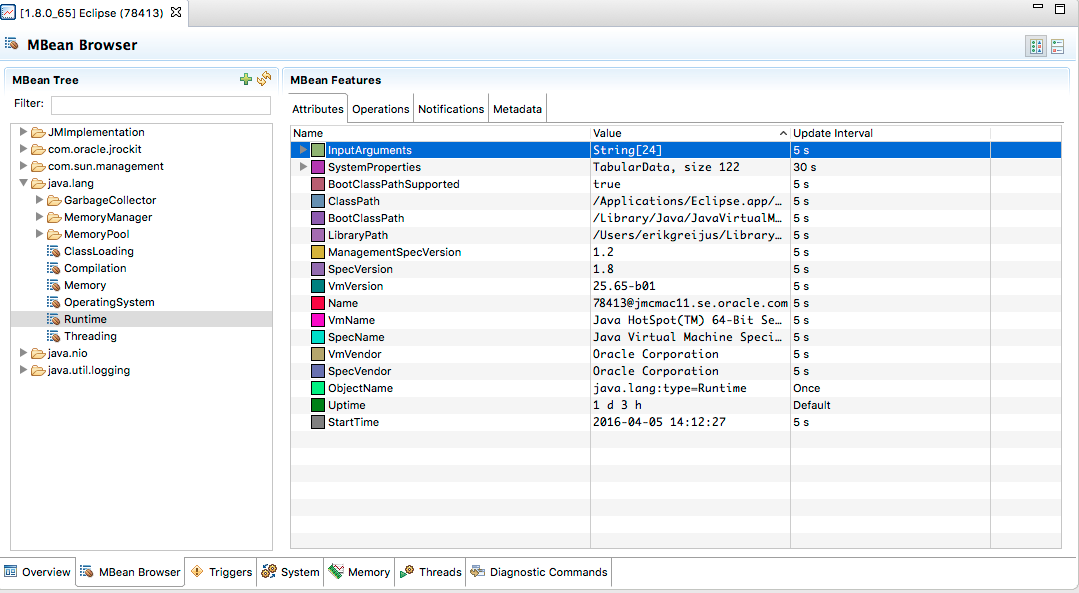The height and width of the screenshot is (593, 1079).
Task: Click the Threading MBean icon in tree
Action: [53, 336]
